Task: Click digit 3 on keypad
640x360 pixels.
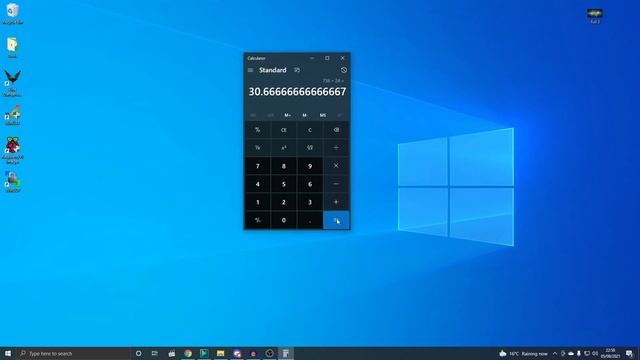Action: click(310, 202)
